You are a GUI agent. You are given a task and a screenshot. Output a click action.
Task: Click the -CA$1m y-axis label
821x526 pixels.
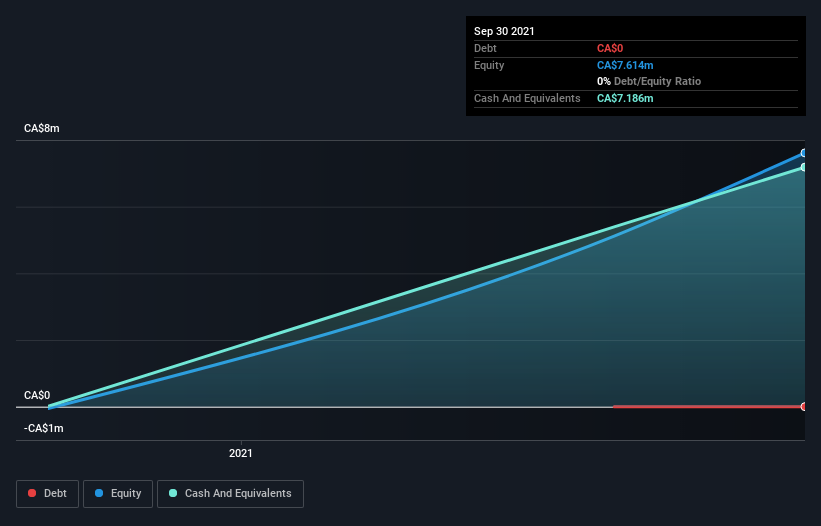tap(43, 428)
